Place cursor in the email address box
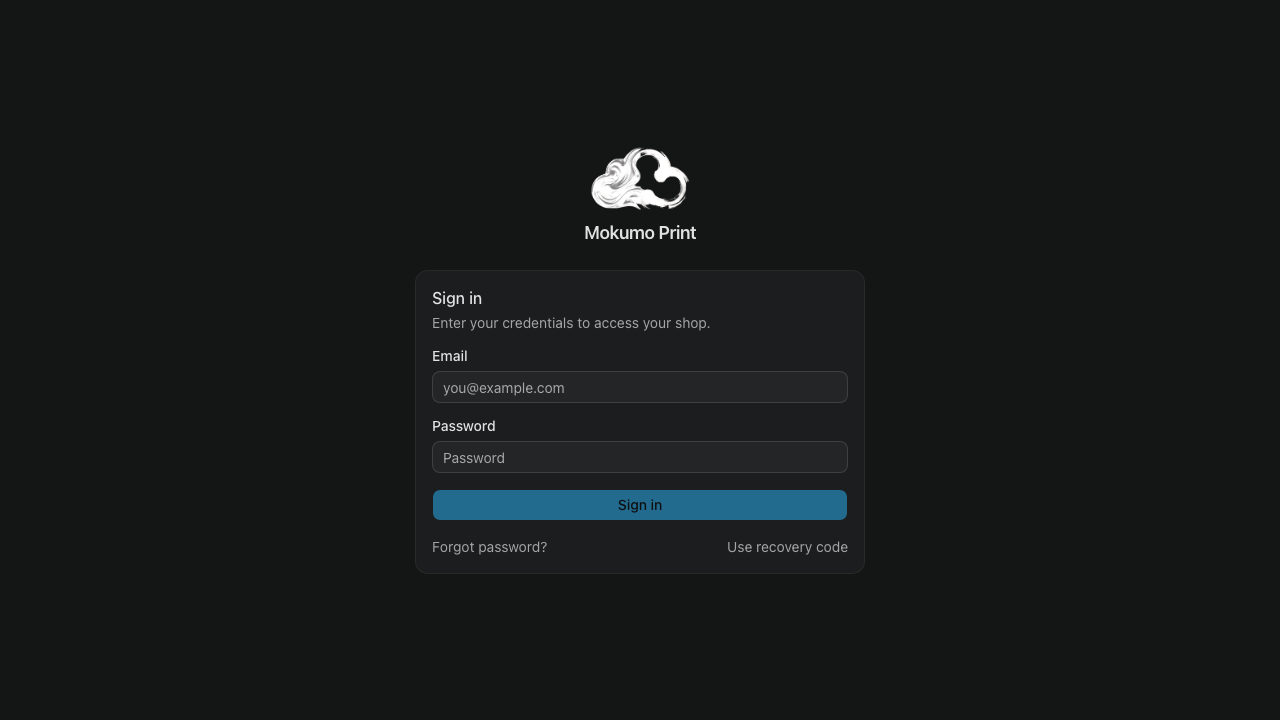Viewport: 1280px width, 720px height. [x=640, y=387]
